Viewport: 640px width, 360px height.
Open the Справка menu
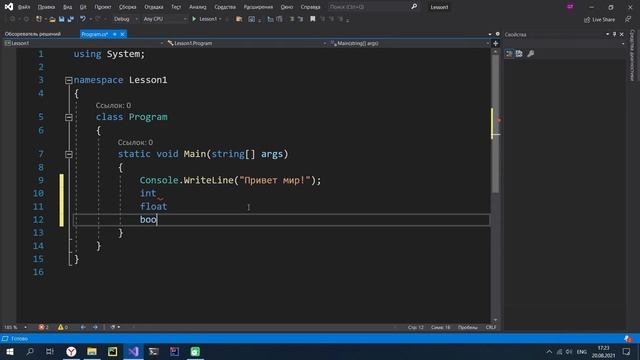tap(310, 7)
